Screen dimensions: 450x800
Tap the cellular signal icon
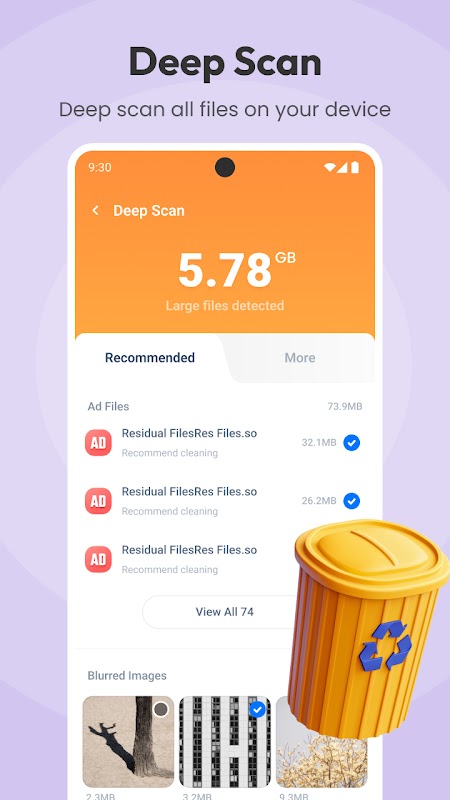342,167
